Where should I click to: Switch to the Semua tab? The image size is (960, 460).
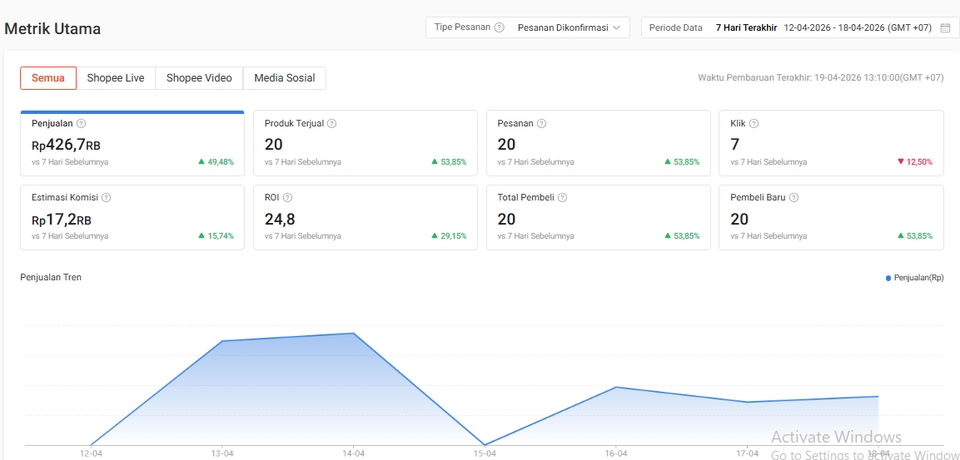48,78
